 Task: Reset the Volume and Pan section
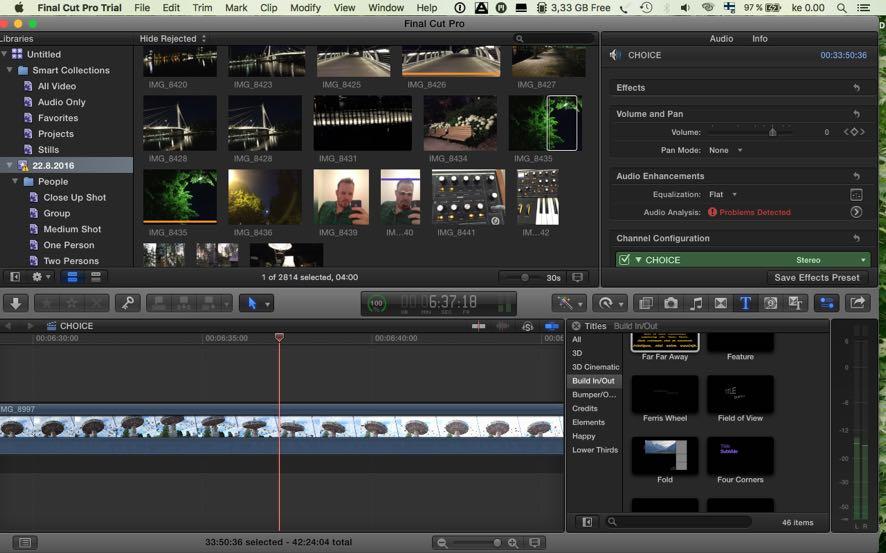point(857,114)
